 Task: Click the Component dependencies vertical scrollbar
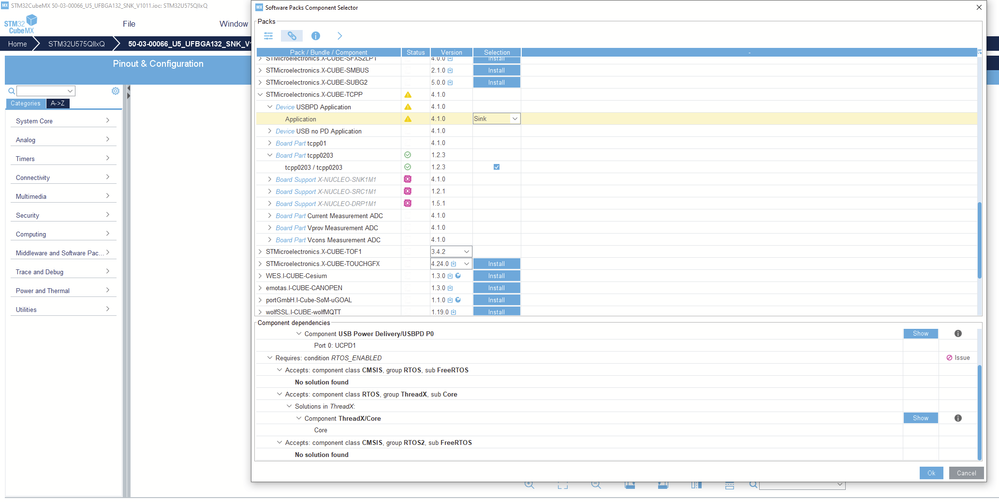pos(980,411)
